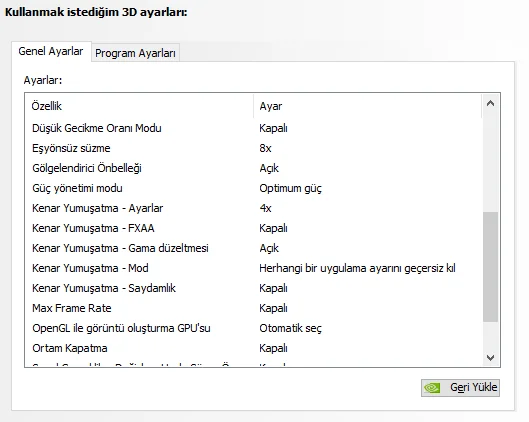
Task: Click the Kapalı value for Ortam Kapatma
Action: tap(273, 348)
